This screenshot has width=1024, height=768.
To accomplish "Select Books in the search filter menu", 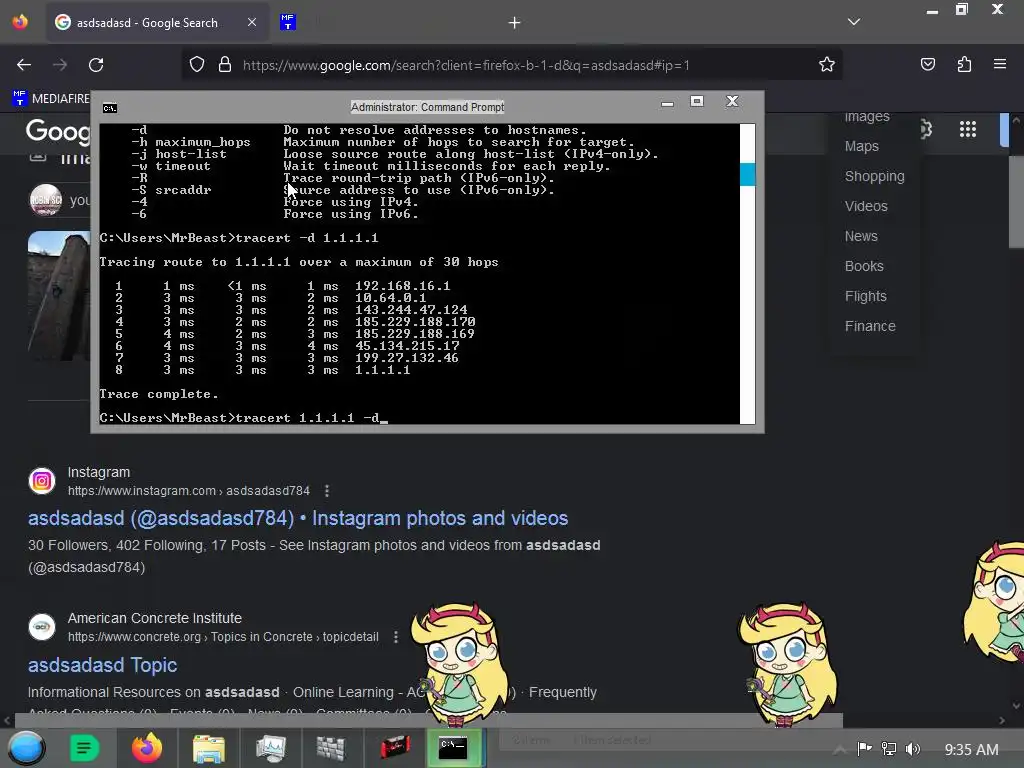I will coord(863,266).
